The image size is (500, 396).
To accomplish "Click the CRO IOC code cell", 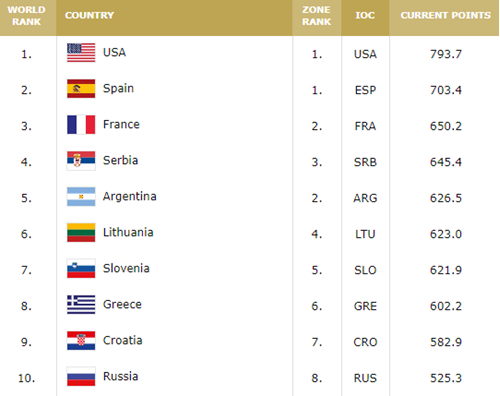I will point(365,342).
